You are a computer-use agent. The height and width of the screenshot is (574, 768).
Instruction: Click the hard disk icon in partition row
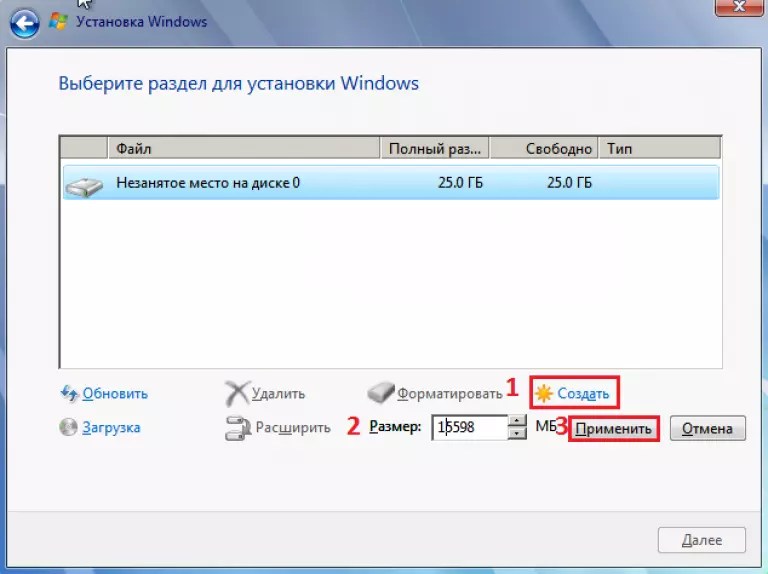point(84,187)
